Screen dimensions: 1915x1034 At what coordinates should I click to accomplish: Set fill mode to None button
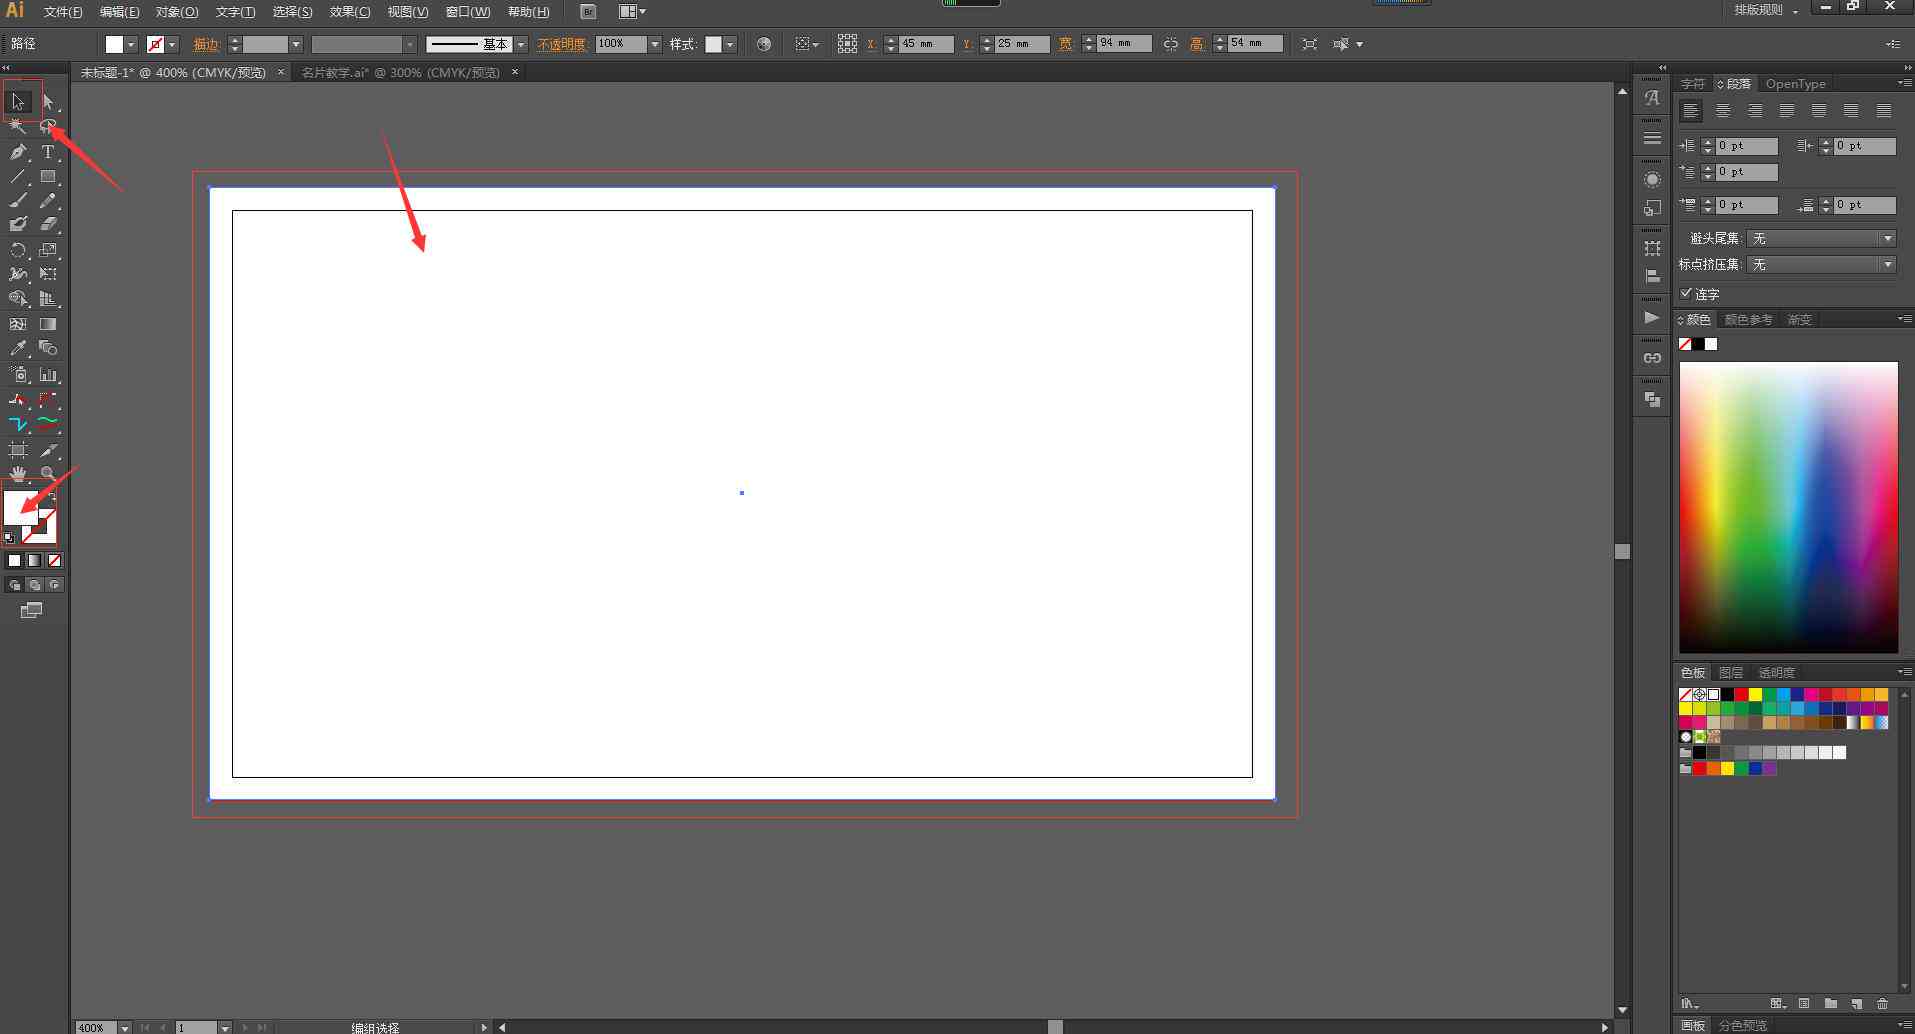click(54, 560)
